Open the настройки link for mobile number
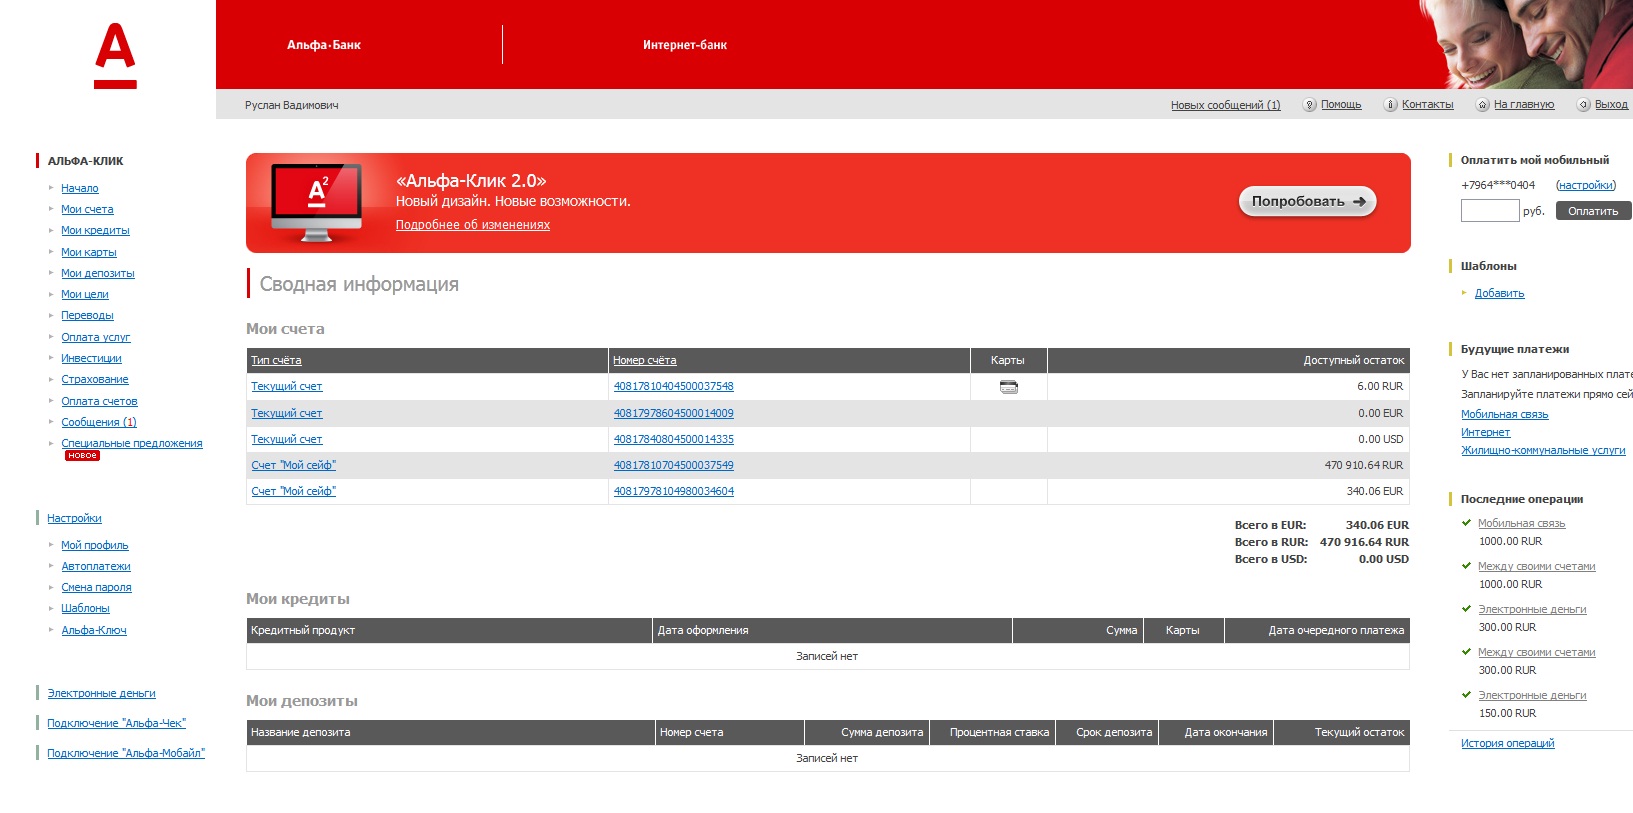This screenshot has width=1633, height=813. pos(1586,185)
